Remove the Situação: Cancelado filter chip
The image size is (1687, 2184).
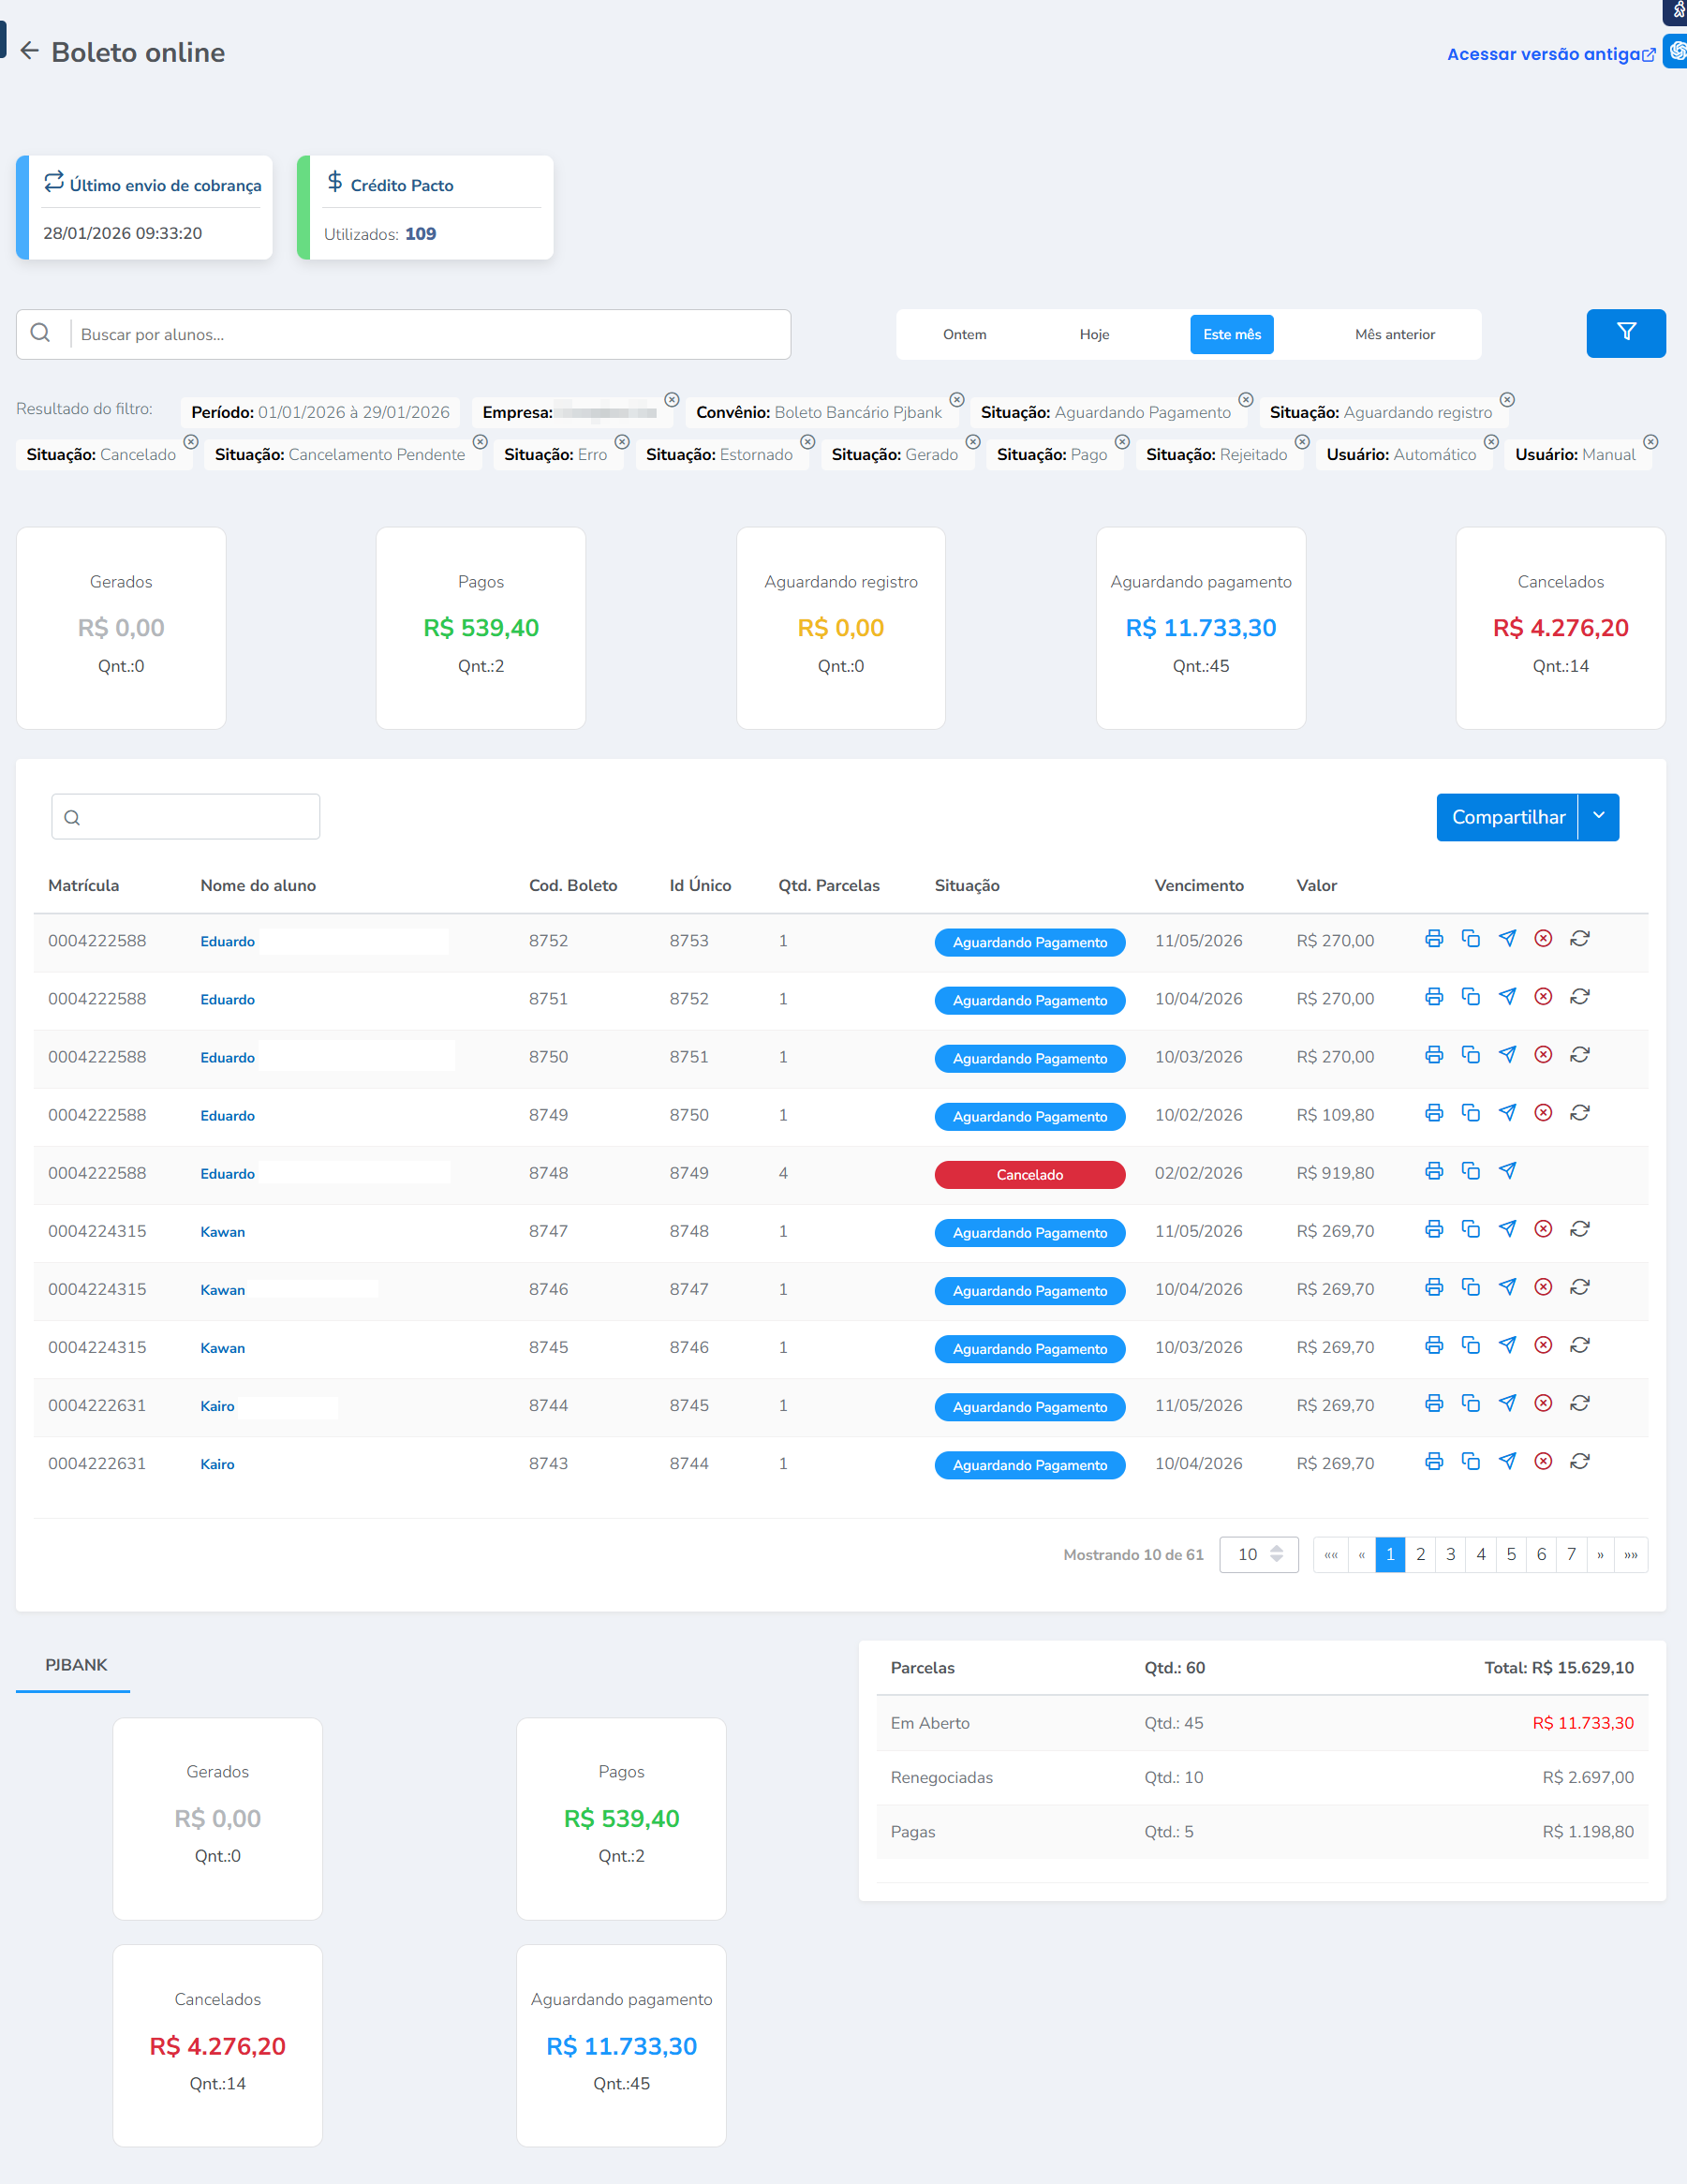tap(191, 442)
